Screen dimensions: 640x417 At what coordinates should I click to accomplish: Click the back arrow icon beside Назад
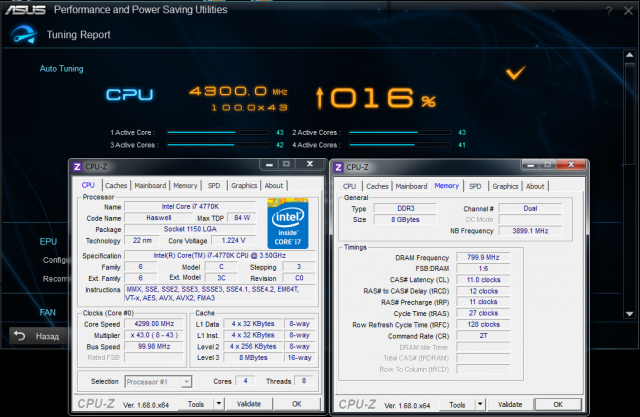point(20,336)
